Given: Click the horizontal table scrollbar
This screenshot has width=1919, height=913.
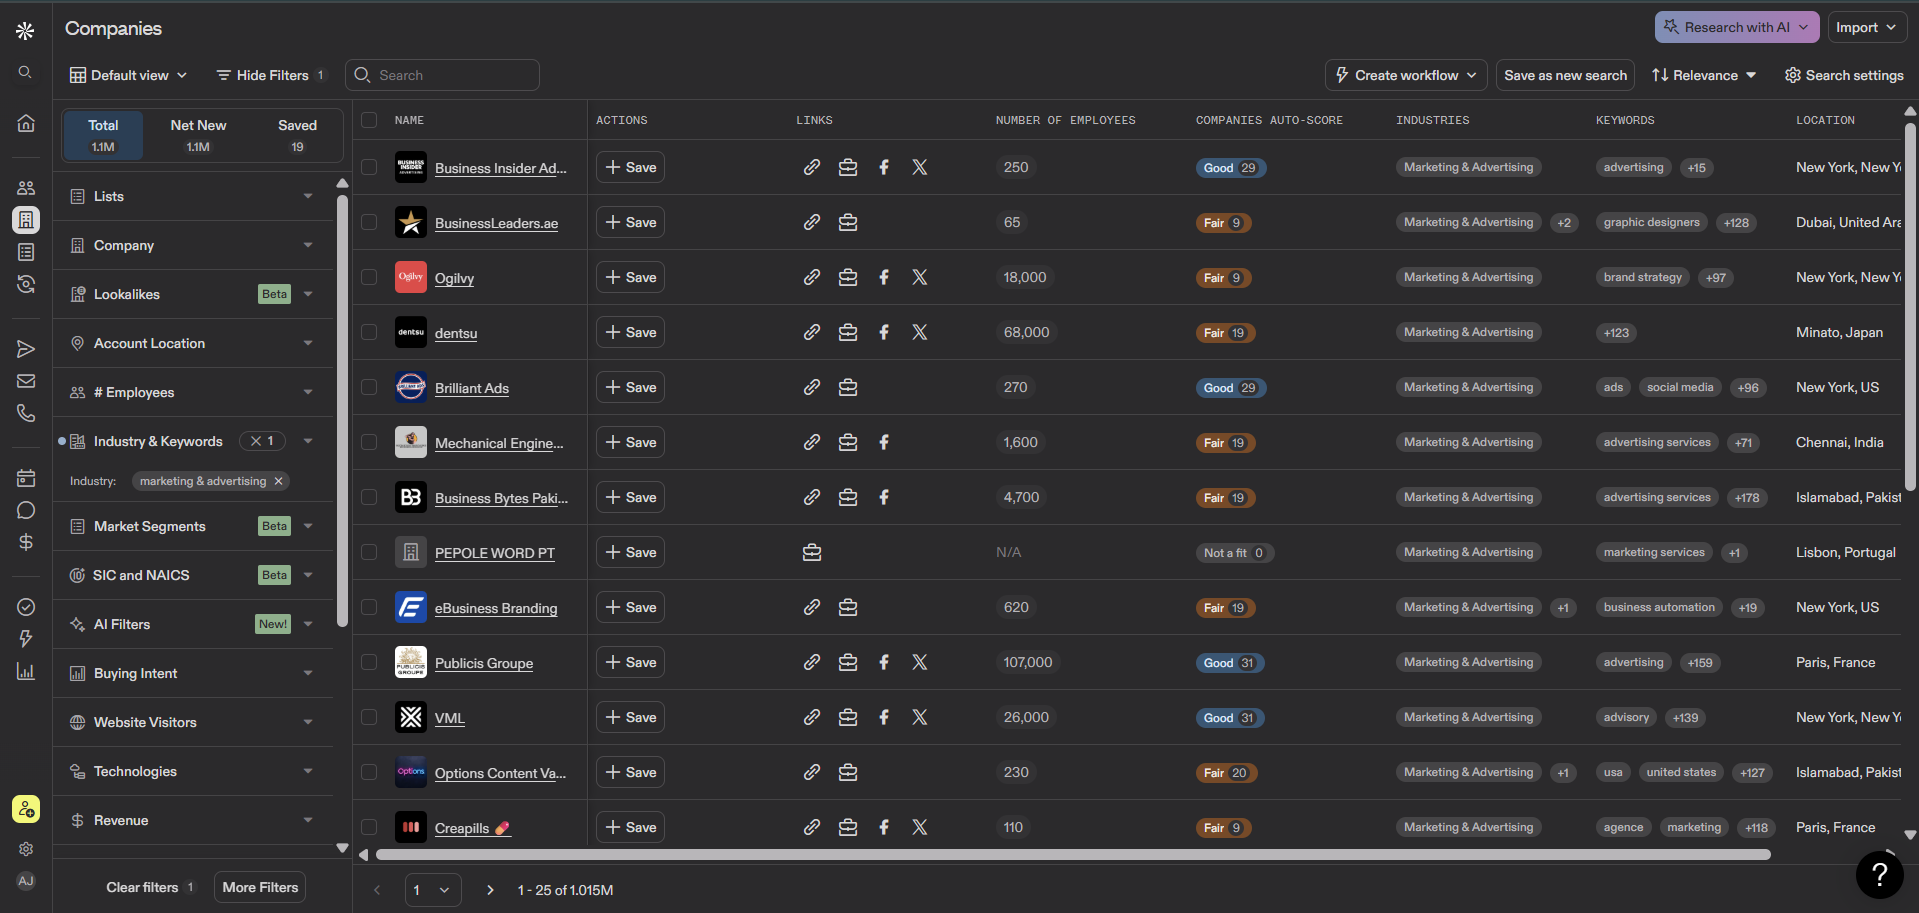Looking at the screenshot, I should (1073, 854).
